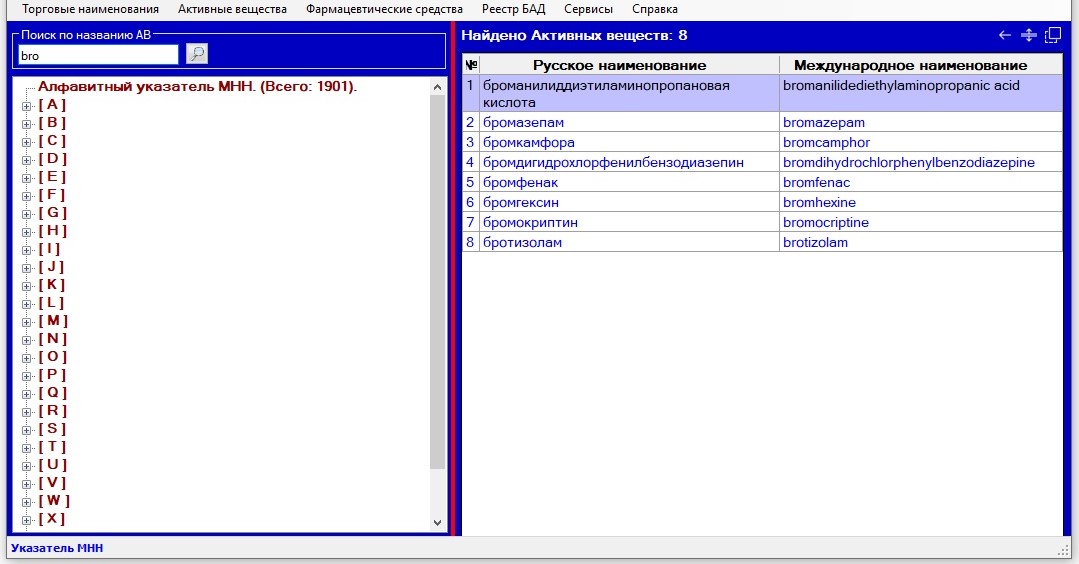
Task: Open the bromhexine international name link
Action: (819, 202)
